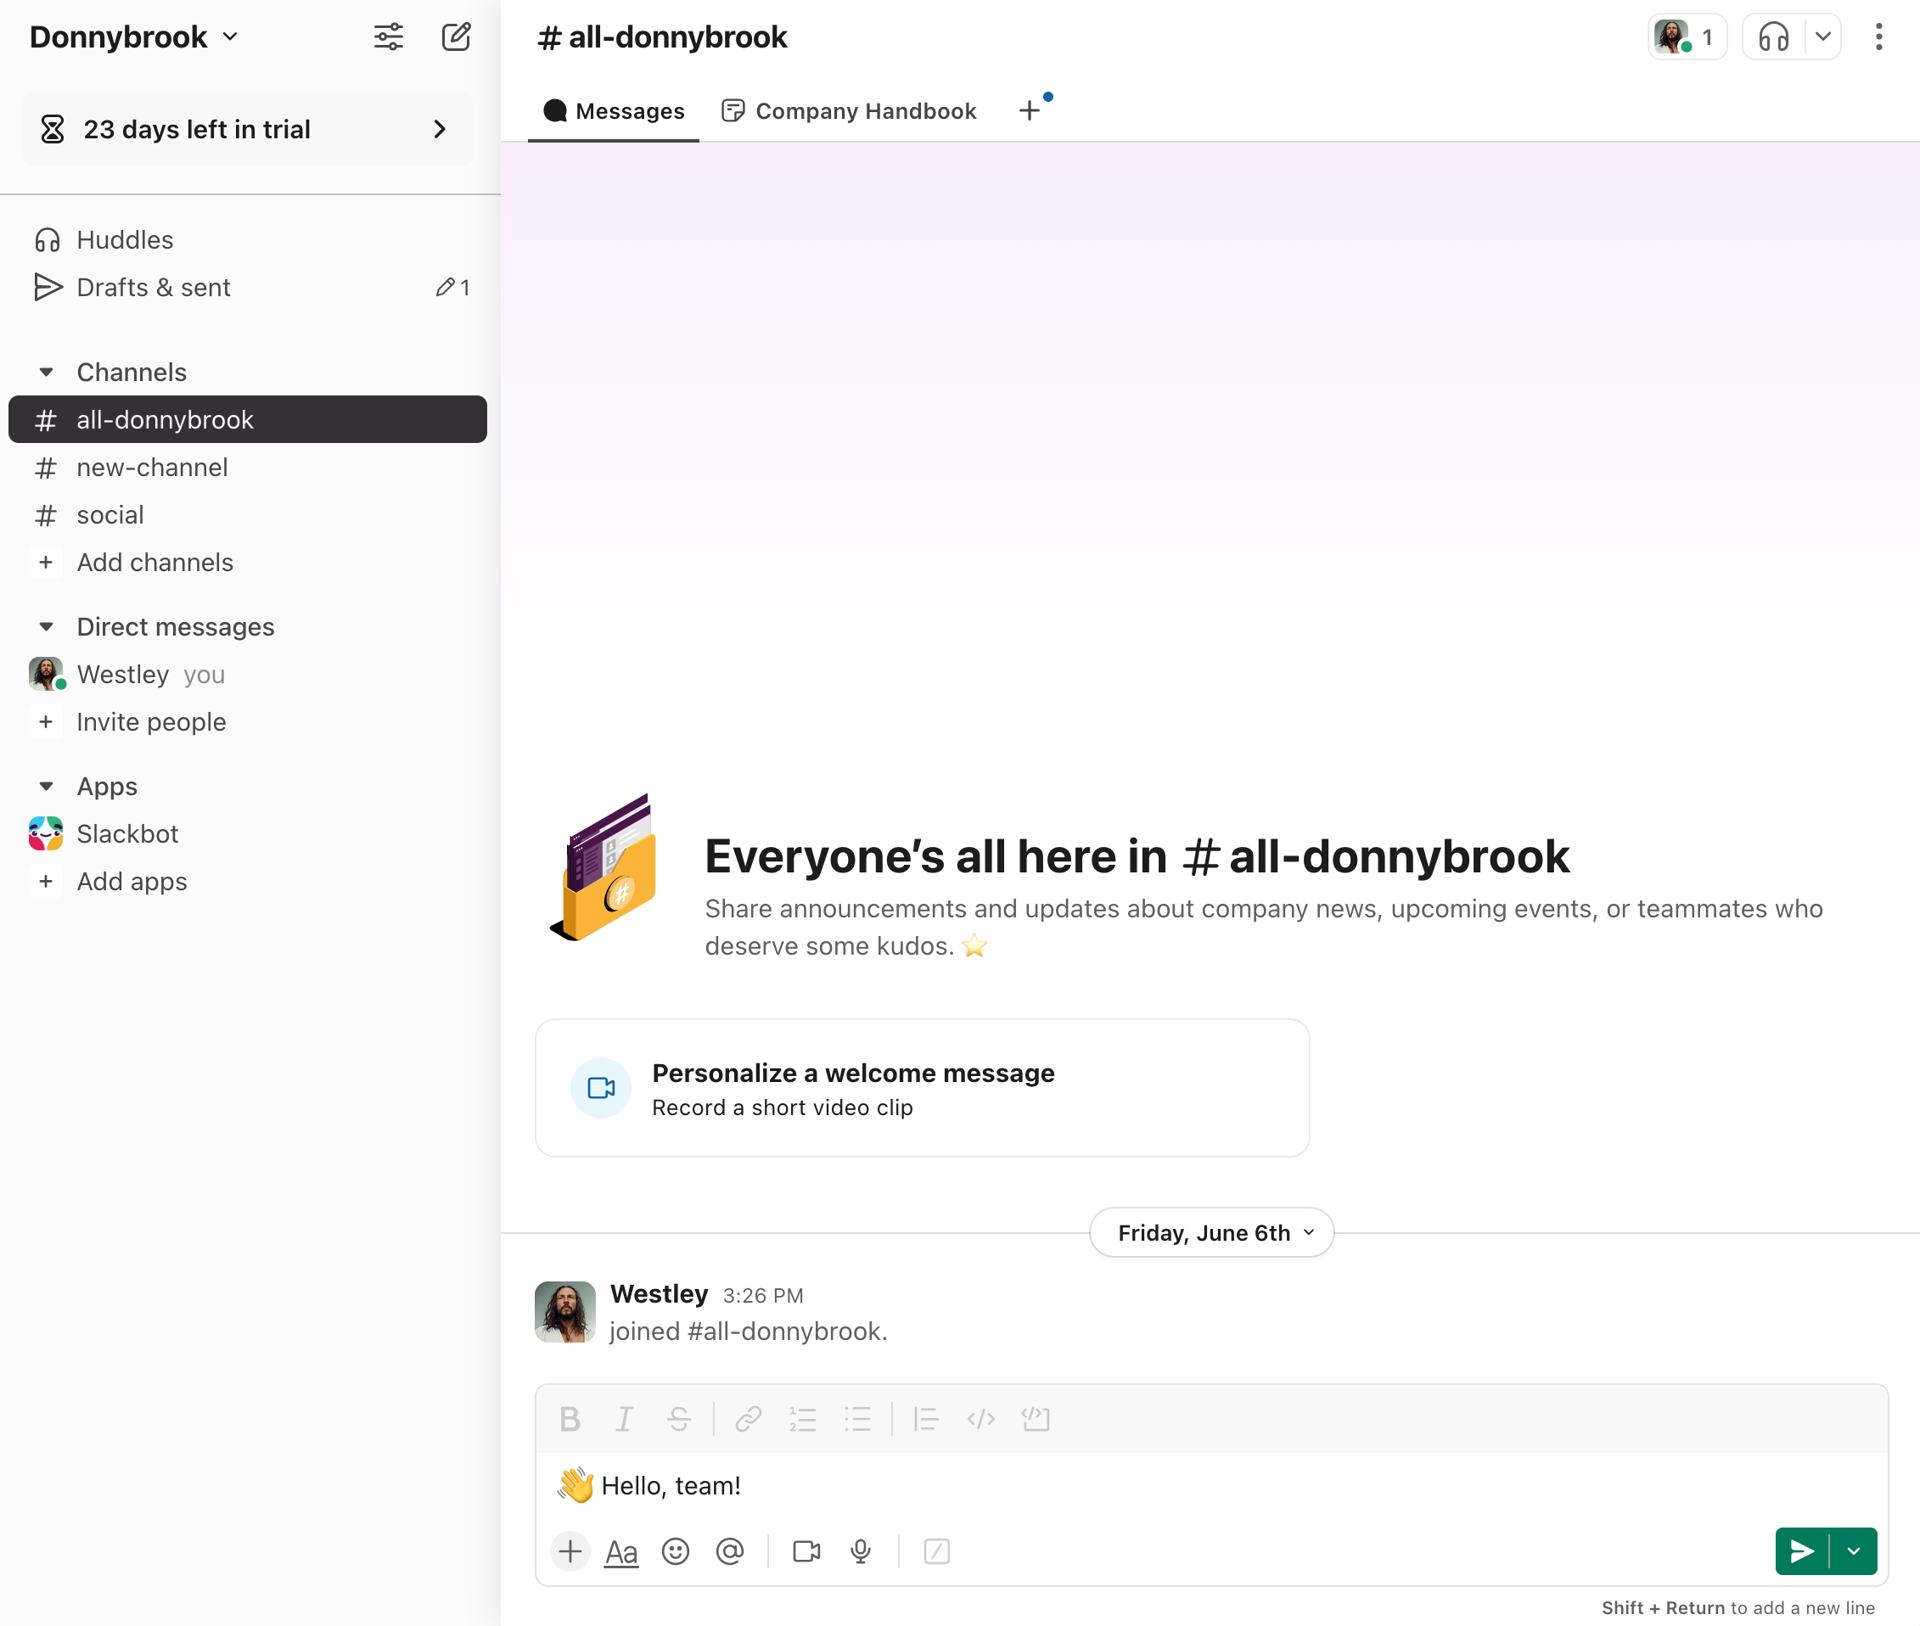Click the hourglass trial icon
1920x1626 pixels.
(52, 129)
